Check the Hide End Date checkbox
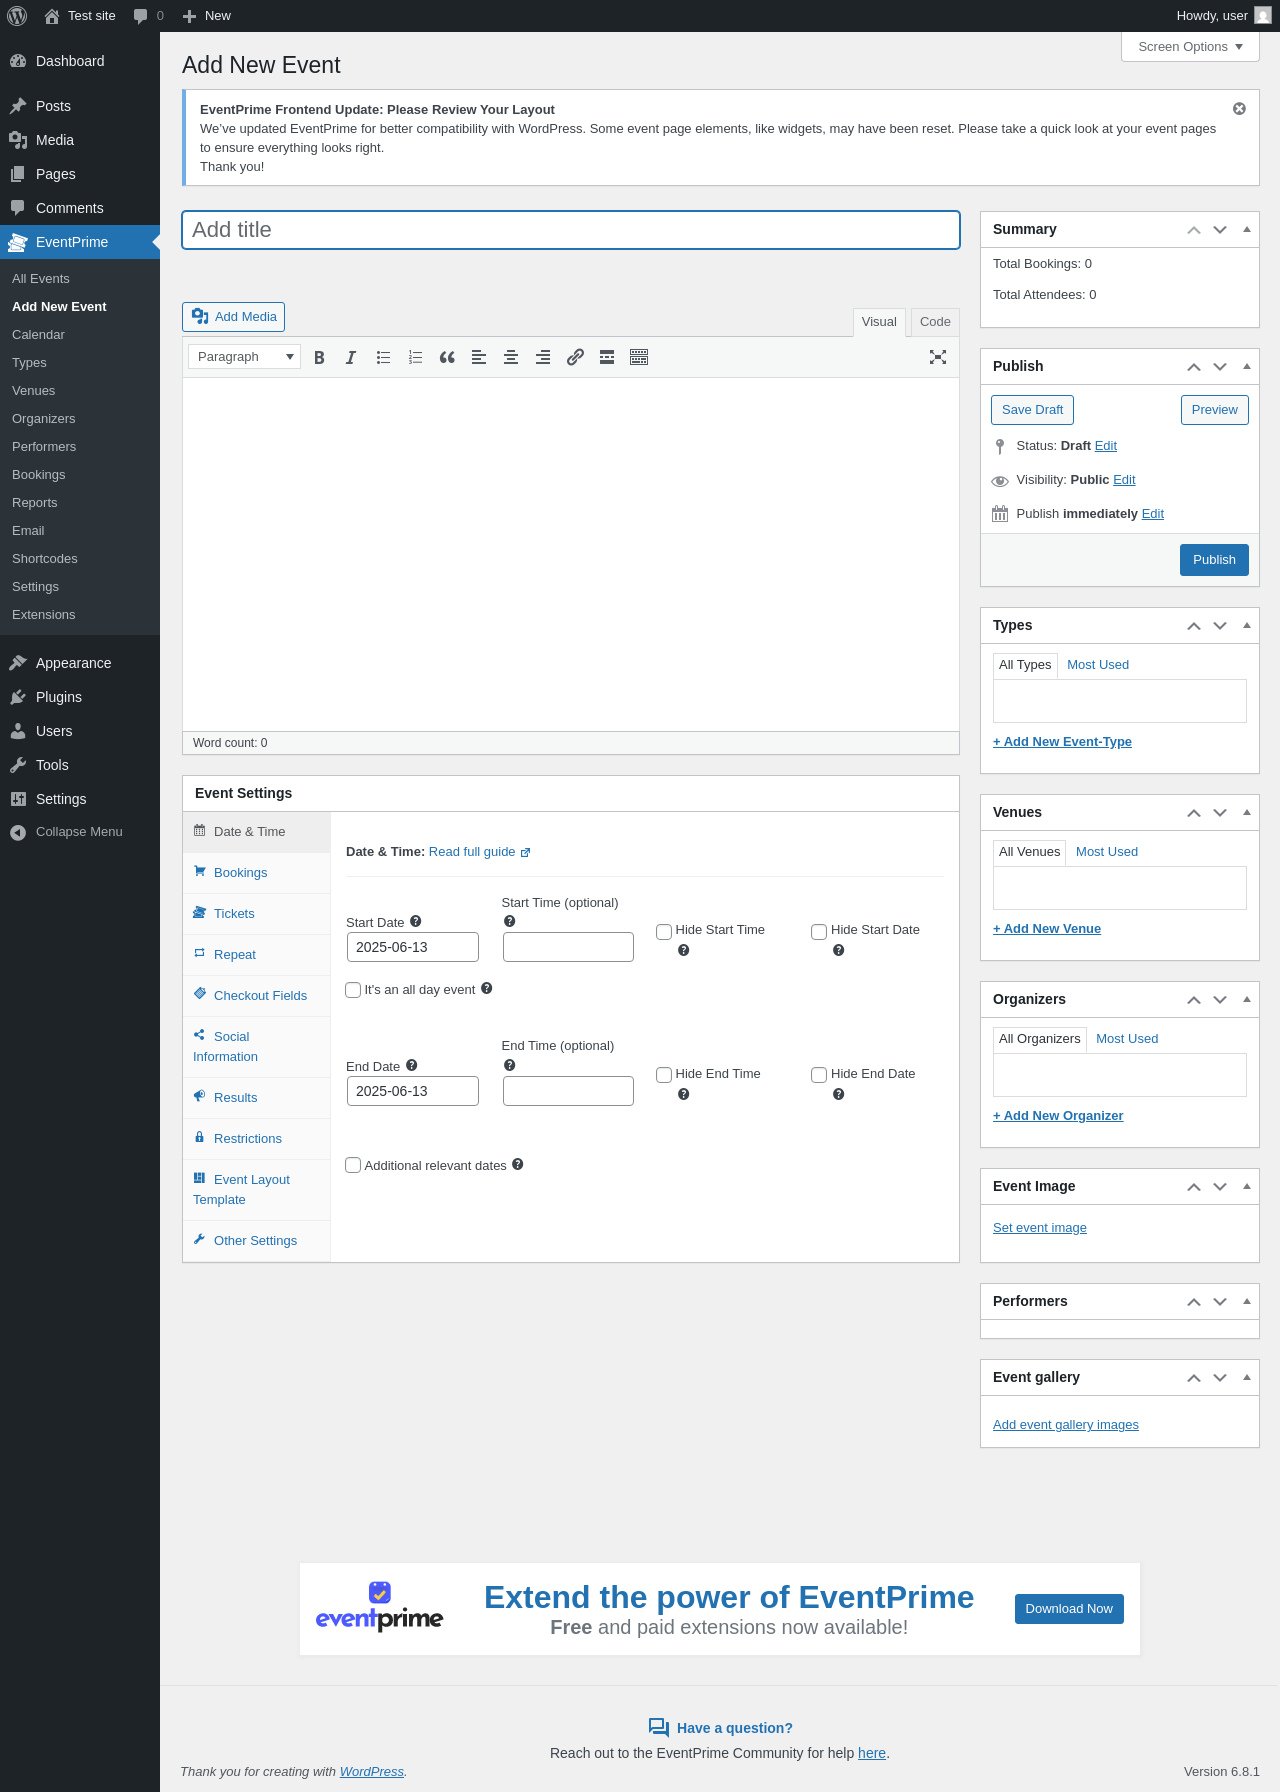The height and width of the screenshot is (1792, 1280). 819,1075
